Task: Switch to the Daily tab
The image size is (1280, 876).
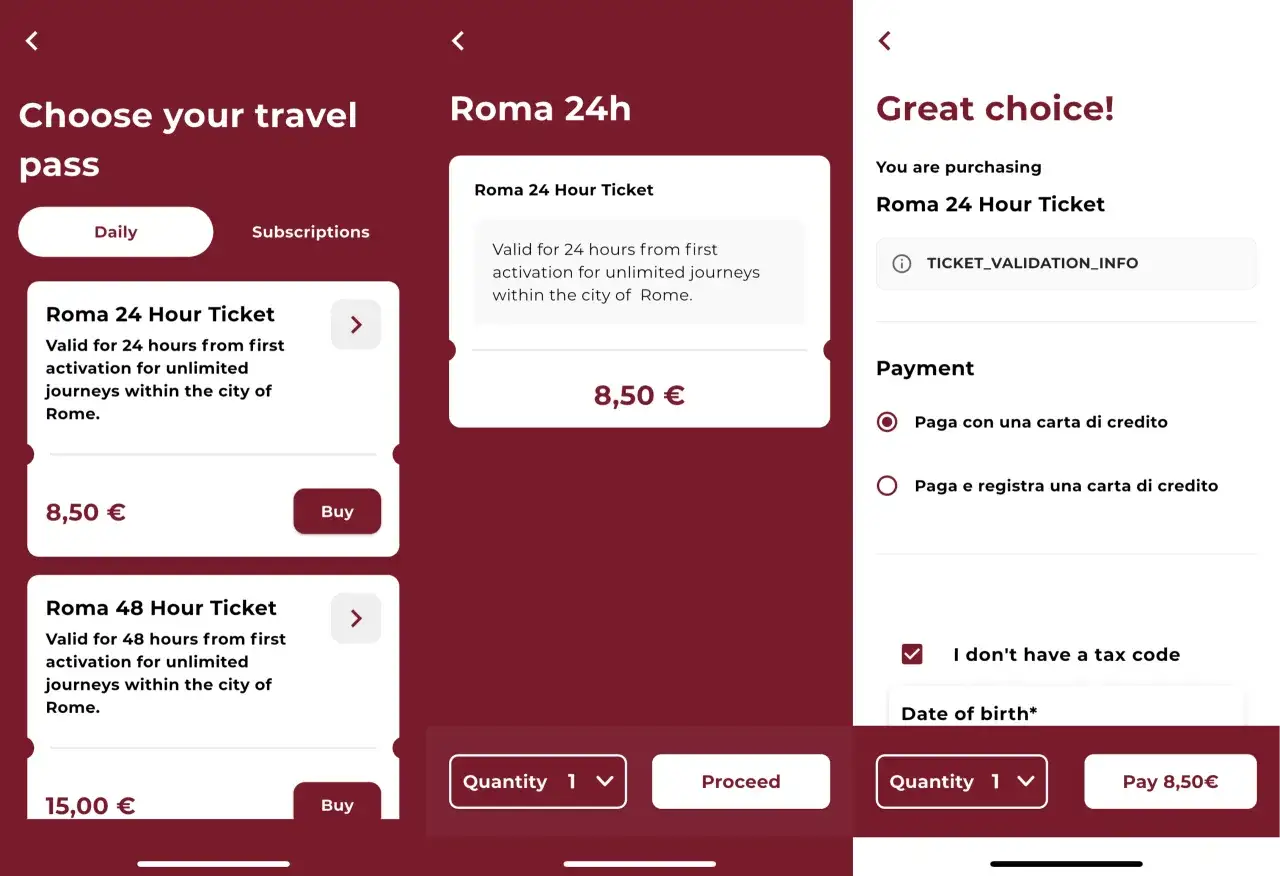Action: (x=116, y=232)
